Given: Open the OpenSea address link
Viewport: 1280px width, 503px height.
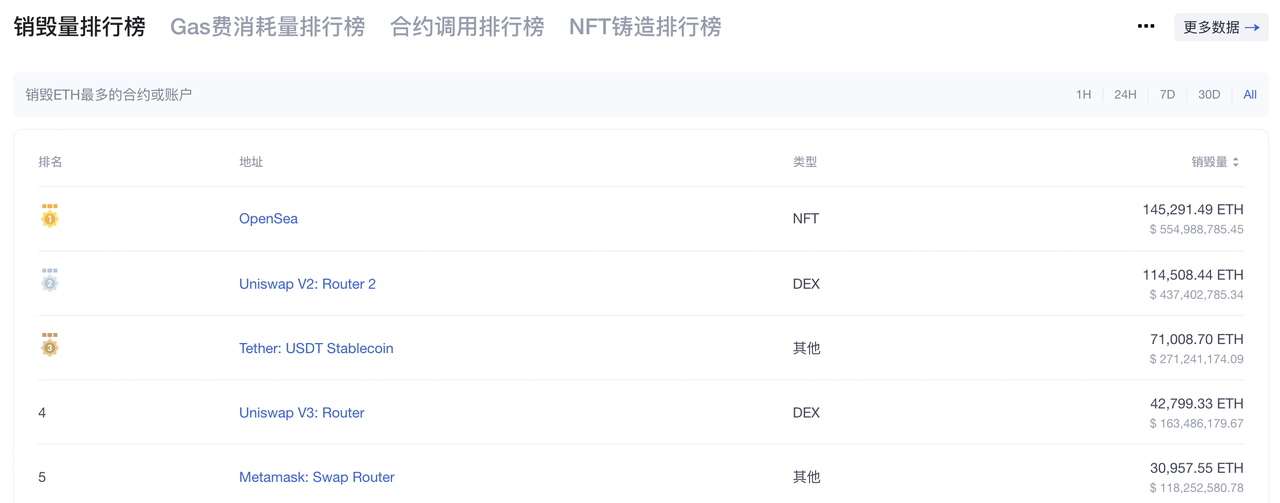Looking at the screenshot, I should click(268, 219).
